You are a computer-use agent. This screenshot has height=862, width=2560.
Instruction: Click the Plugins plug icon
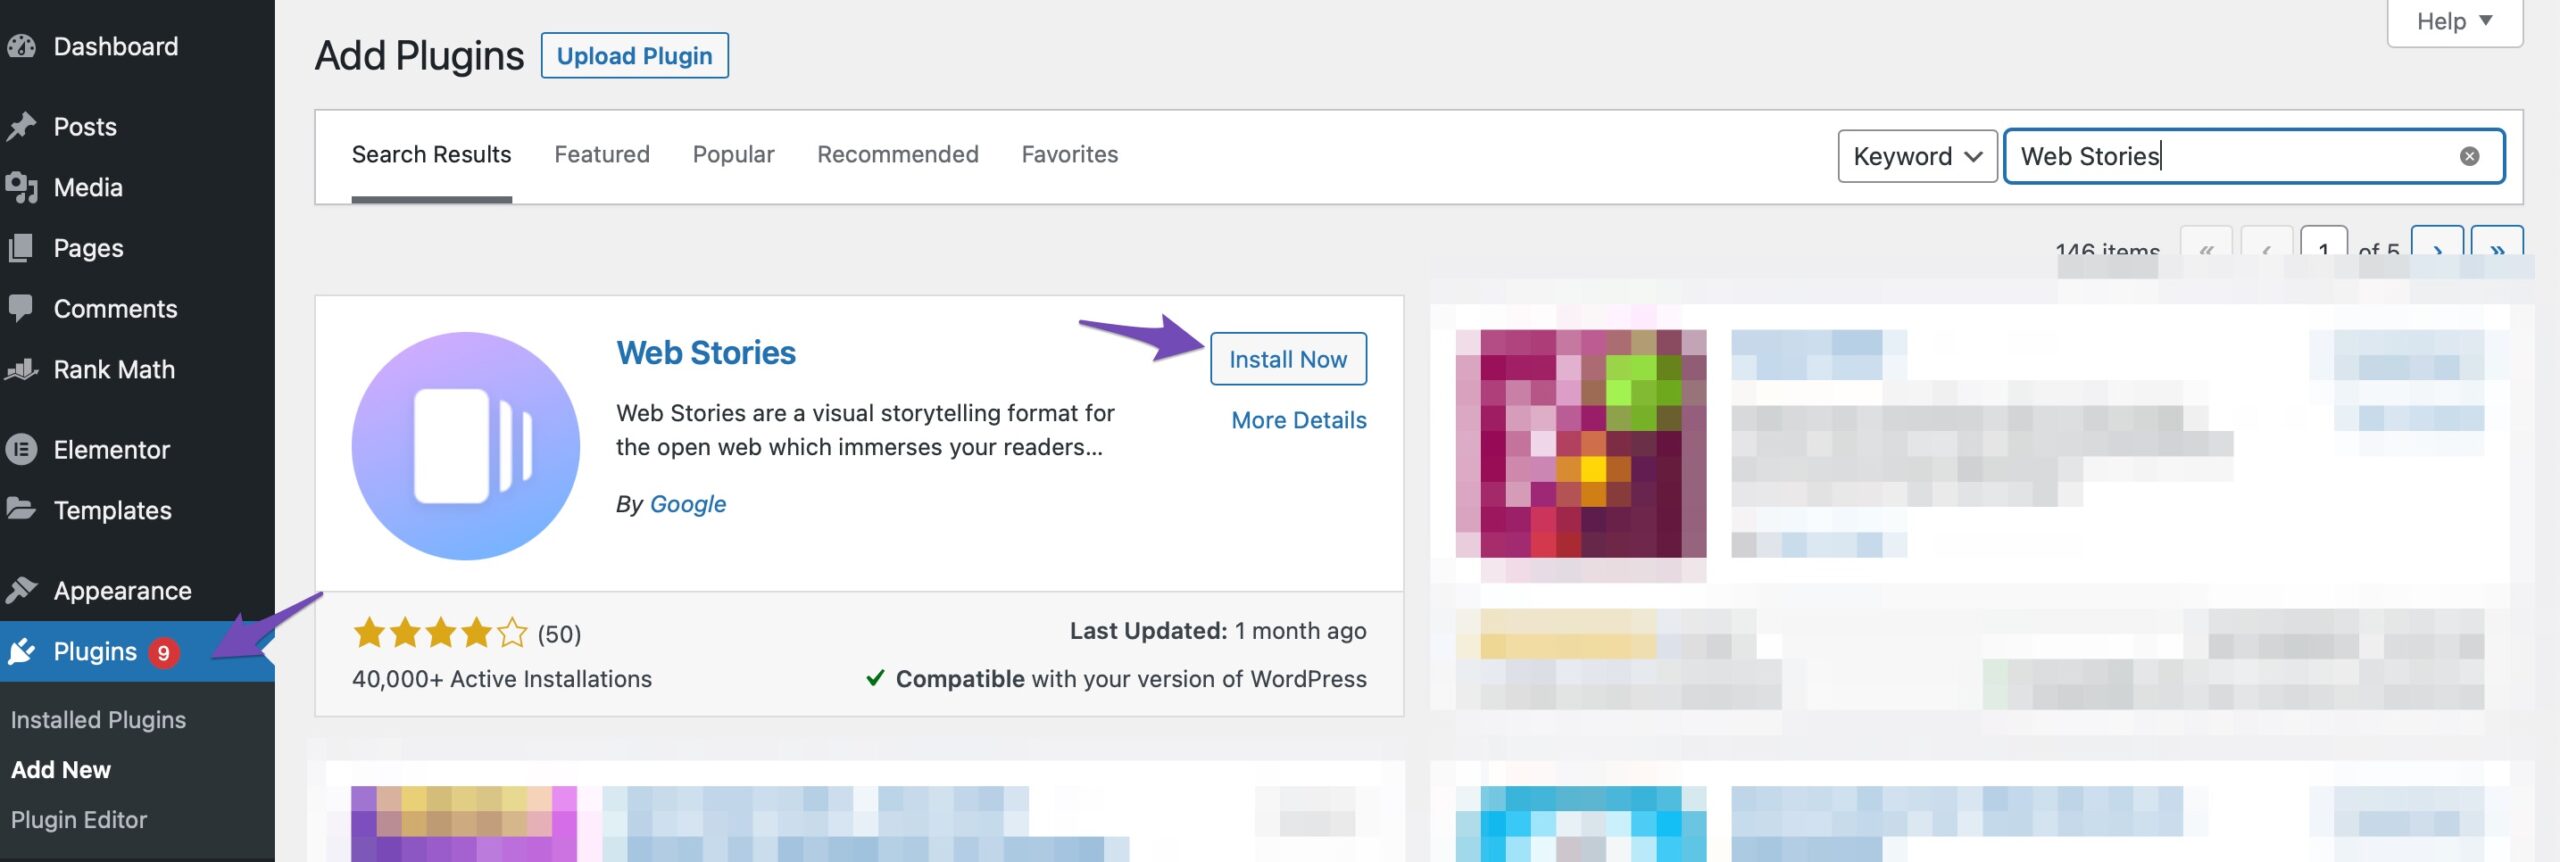point(21,652)
